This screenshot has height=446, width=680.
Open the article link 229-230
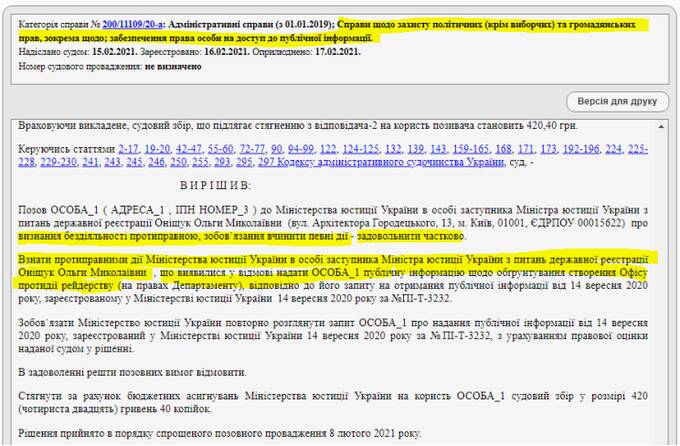58,162
